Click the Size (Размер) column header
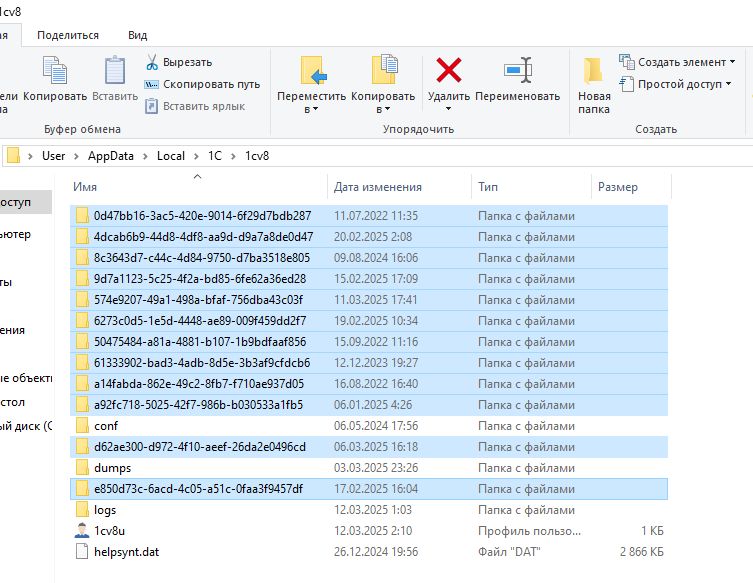Viewport: 753px width, 583px height. pyautogui.click(x=617, y=187)
